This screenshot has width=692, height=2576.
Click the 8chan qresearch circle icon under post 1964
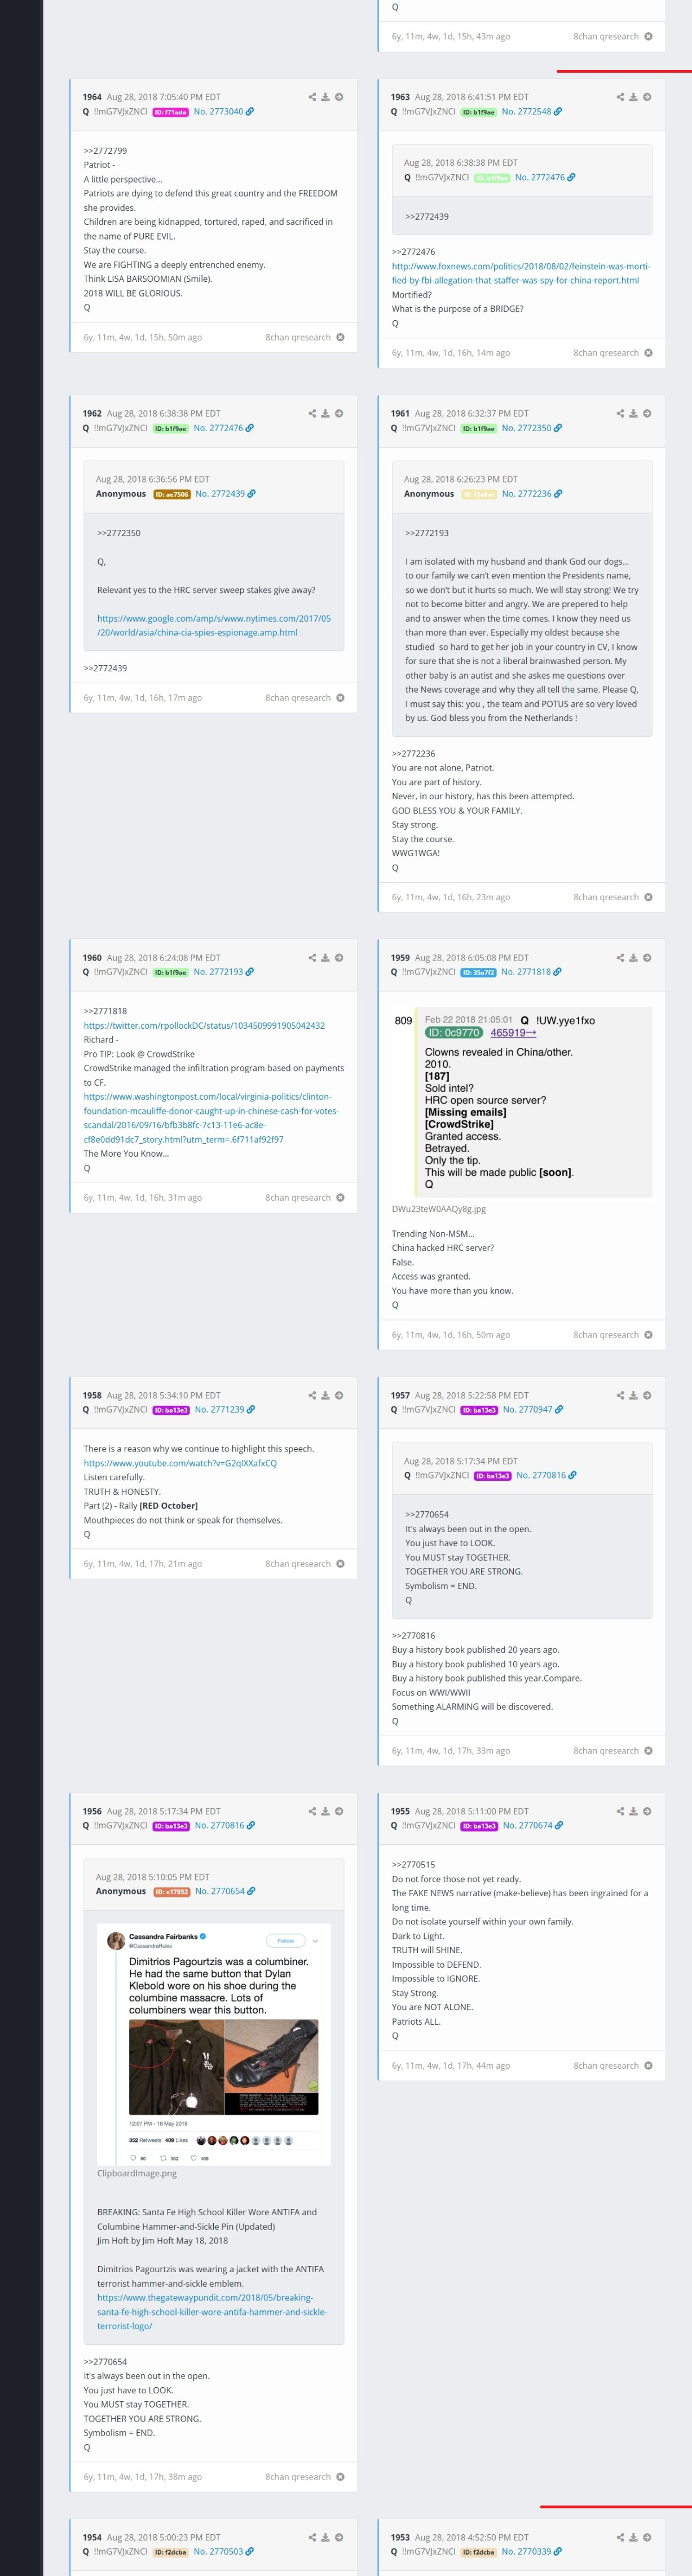point(340,337)
